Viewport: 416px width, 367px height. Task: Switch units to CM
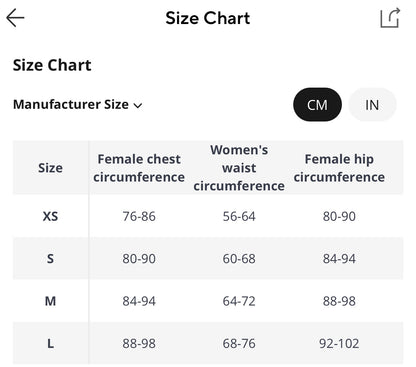pyautogui.click(x=317, y=105)
